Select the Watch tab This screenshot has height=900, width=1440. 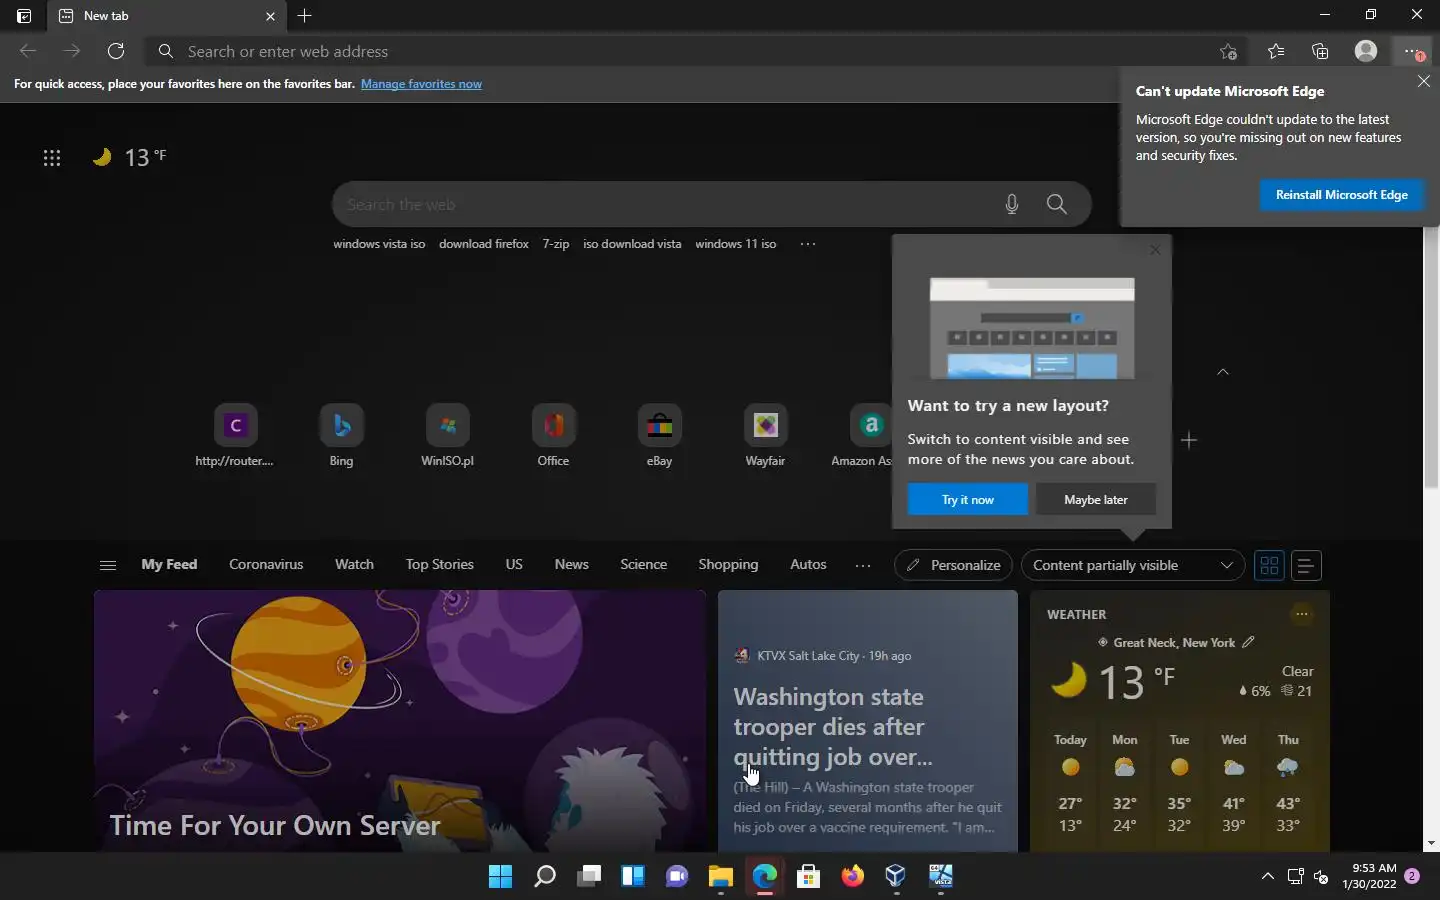click(354, 564)
